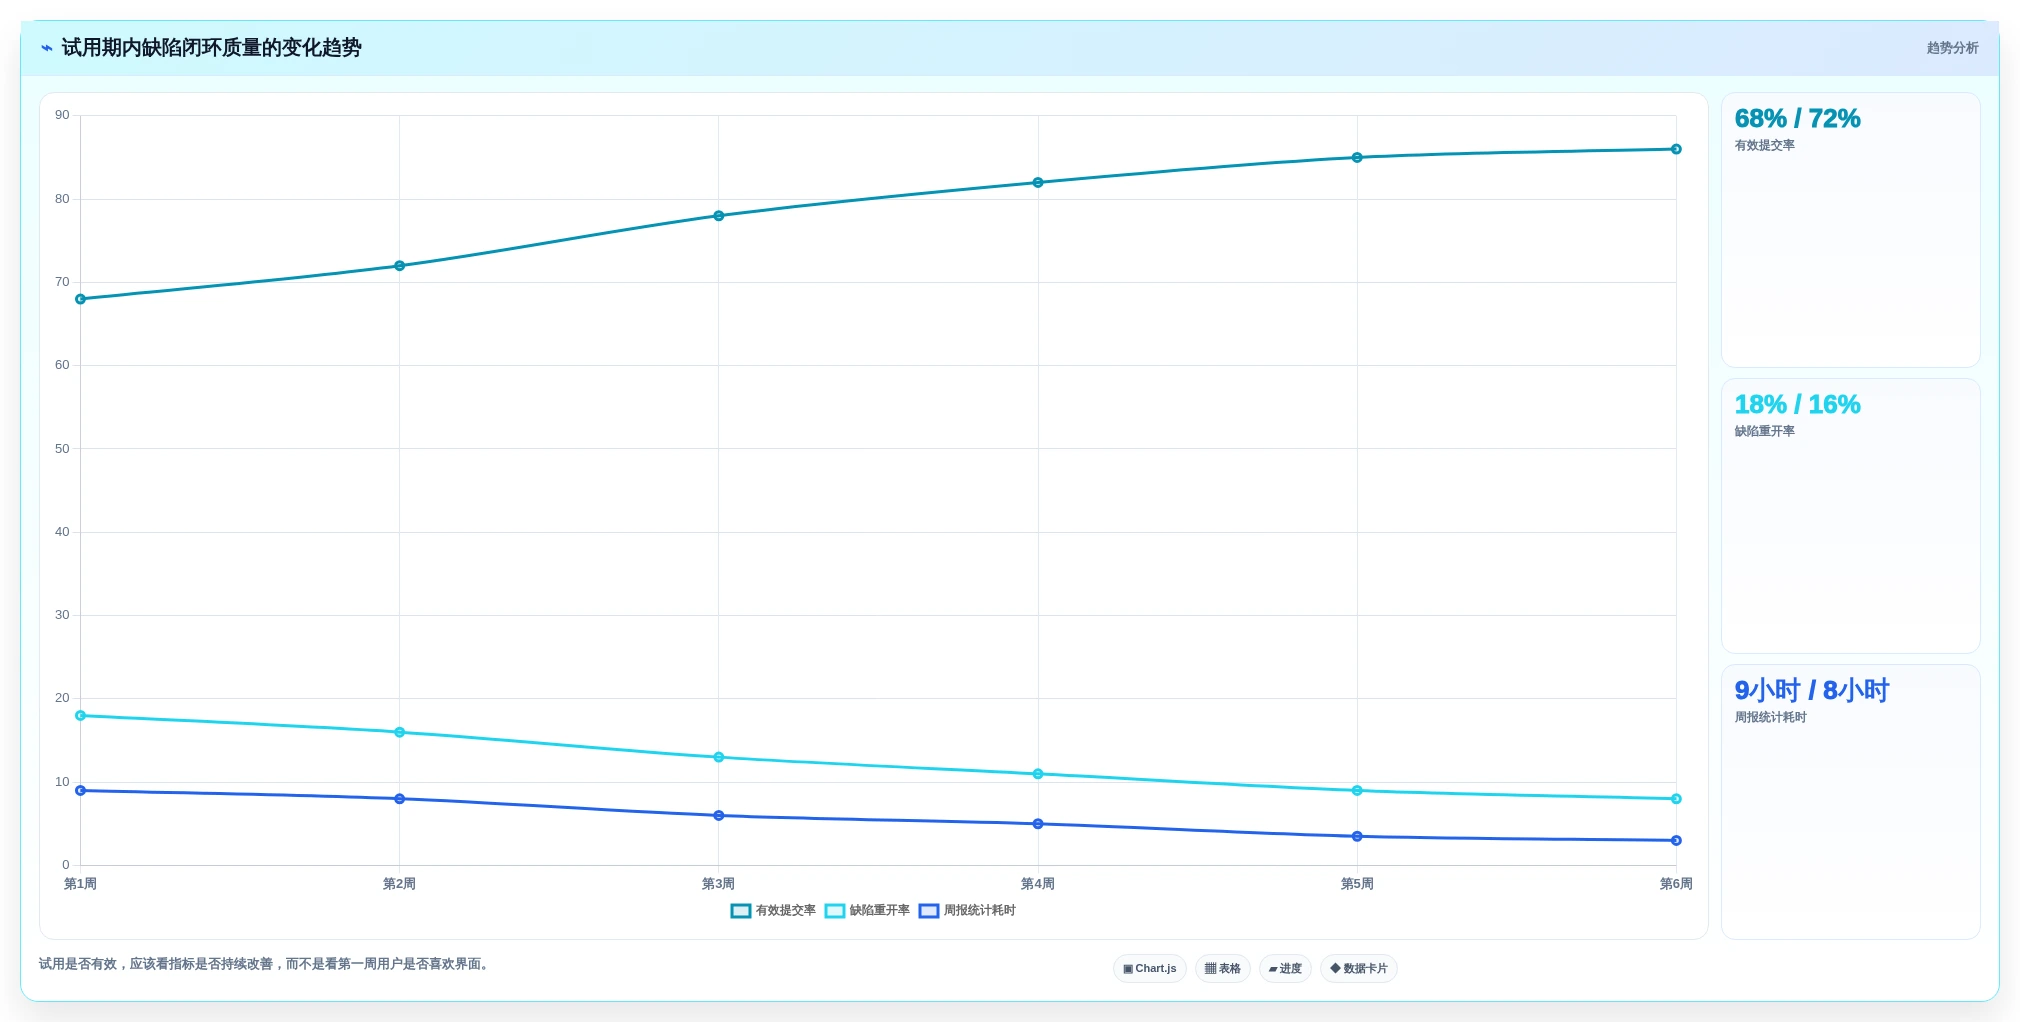2020x1022 pixels.
Task: Toggle 有效提交率 legend entry
Action: pyautogui.click(x=773, y=911)
